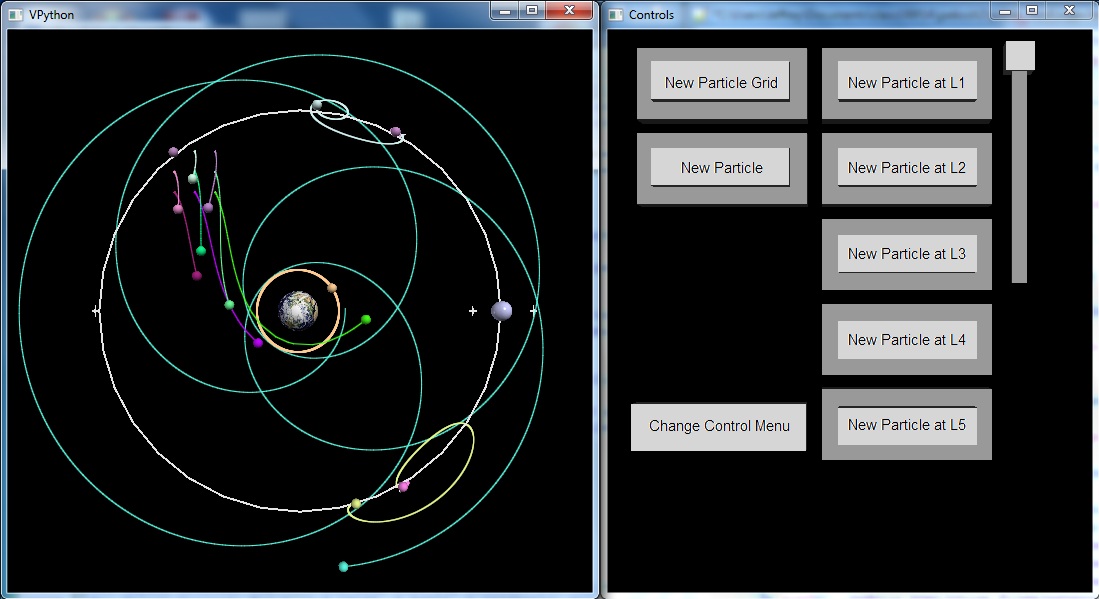Click the gray Moon sphere
The height and width of the screenshot is (599, 1099).
click(502, 311)
